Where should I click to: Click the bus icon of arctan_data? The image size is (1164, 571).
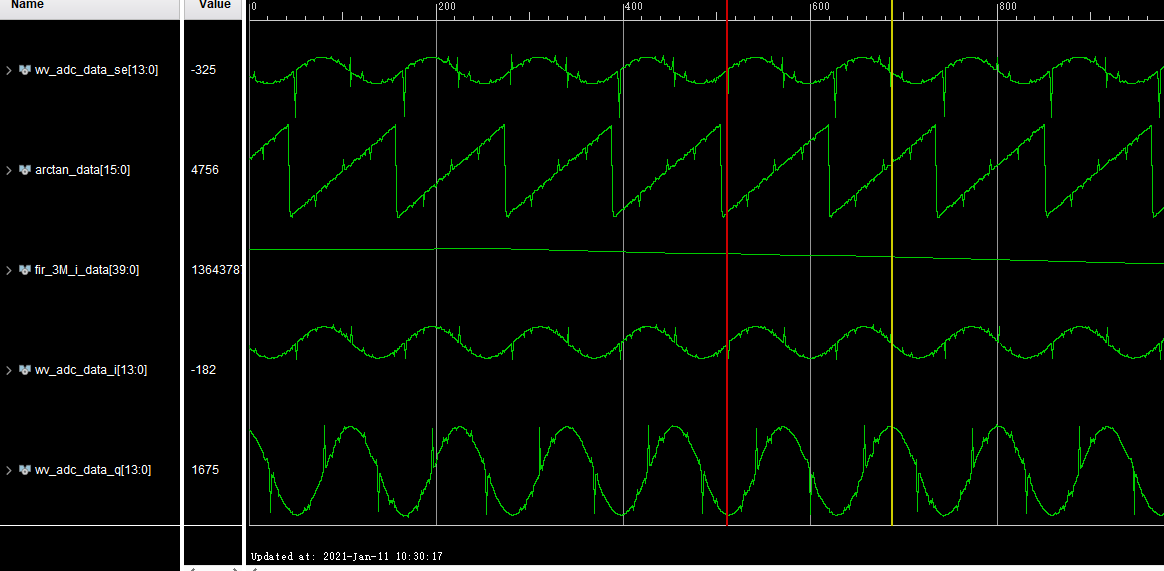click(24, 170)
